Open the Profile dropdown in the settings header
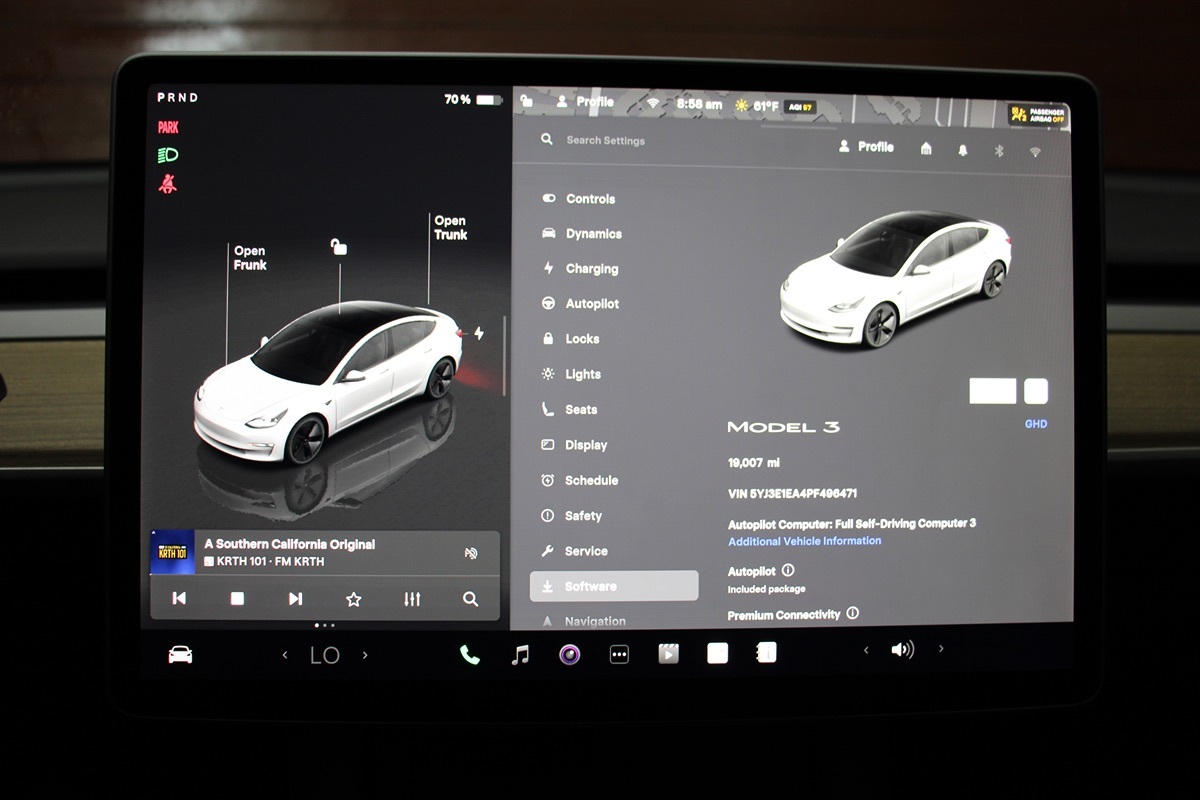This screenshot has height=800, width=1200. pyautogui.click(x=866, y=147)
